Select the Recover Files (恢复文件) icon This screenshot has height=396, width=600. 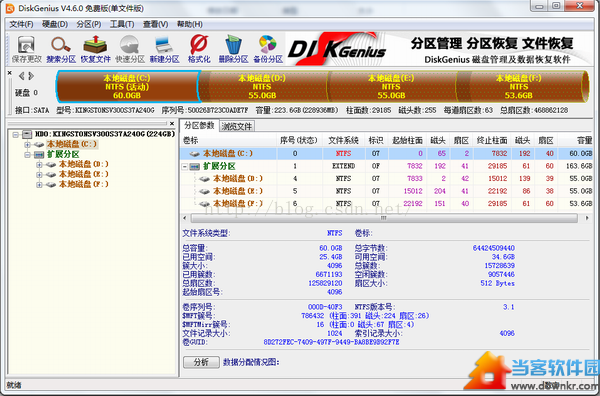tap(95, 49)
